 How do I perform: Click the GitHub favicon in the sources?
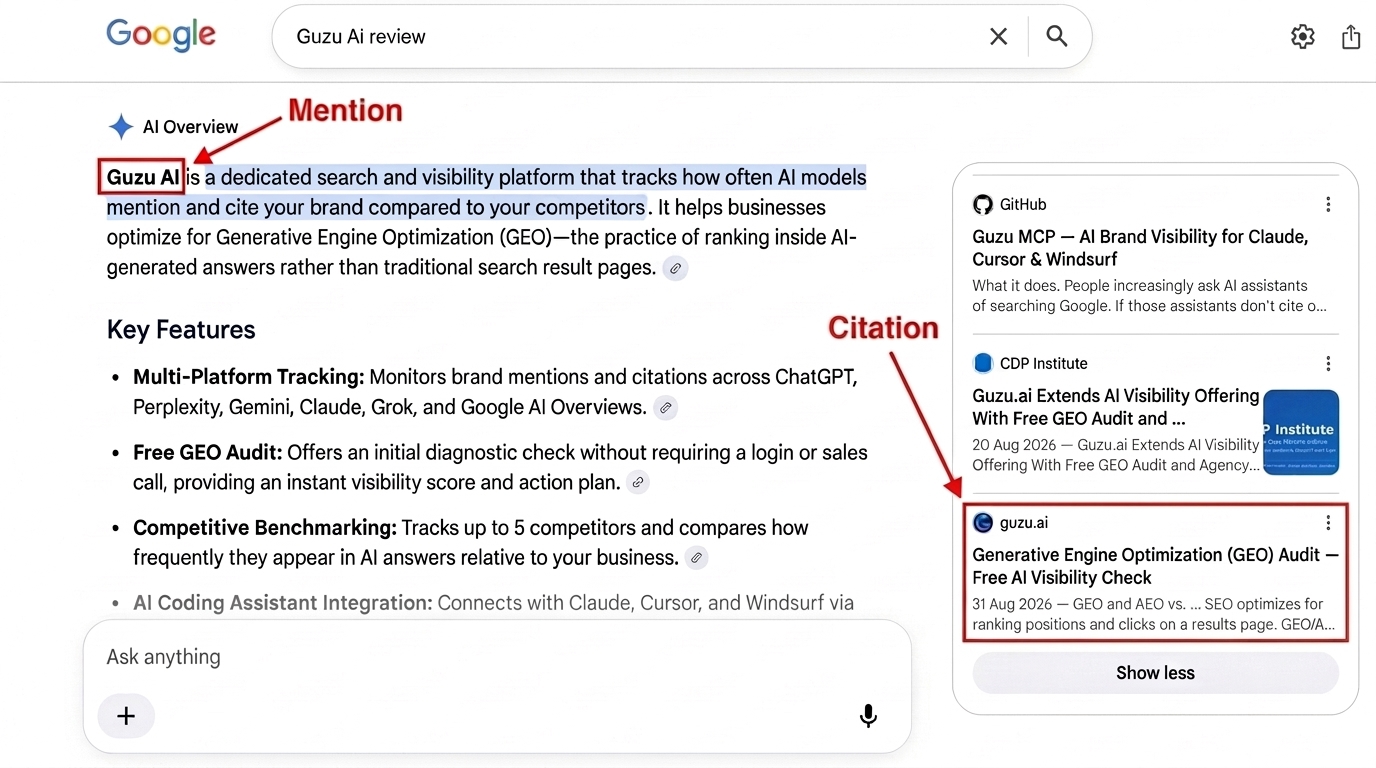click(x=983, y=204)
